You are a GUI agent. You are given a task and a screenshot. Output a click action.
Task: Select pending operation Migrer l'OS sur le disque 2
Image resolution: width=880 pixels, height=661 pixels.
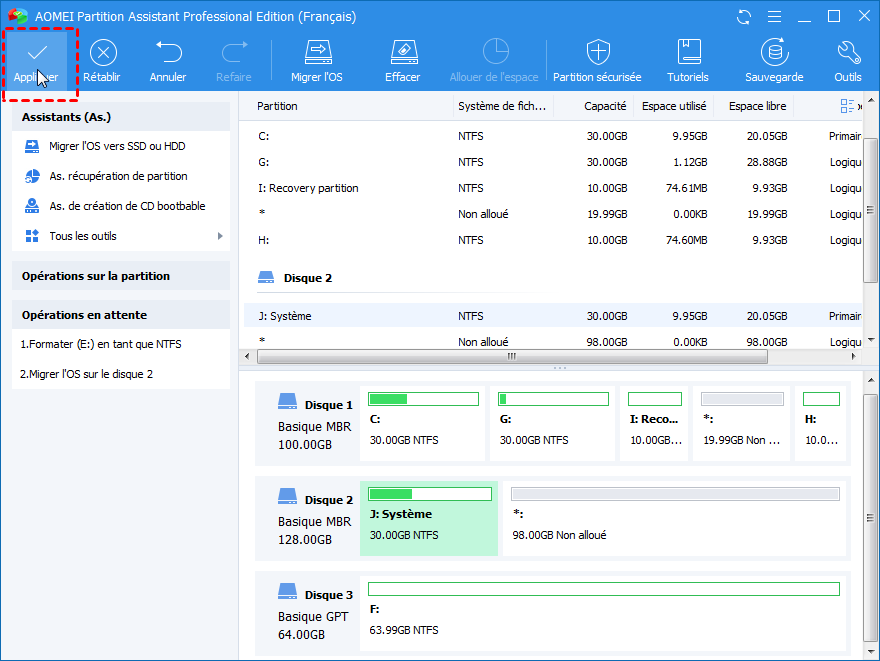coord(87,374)
